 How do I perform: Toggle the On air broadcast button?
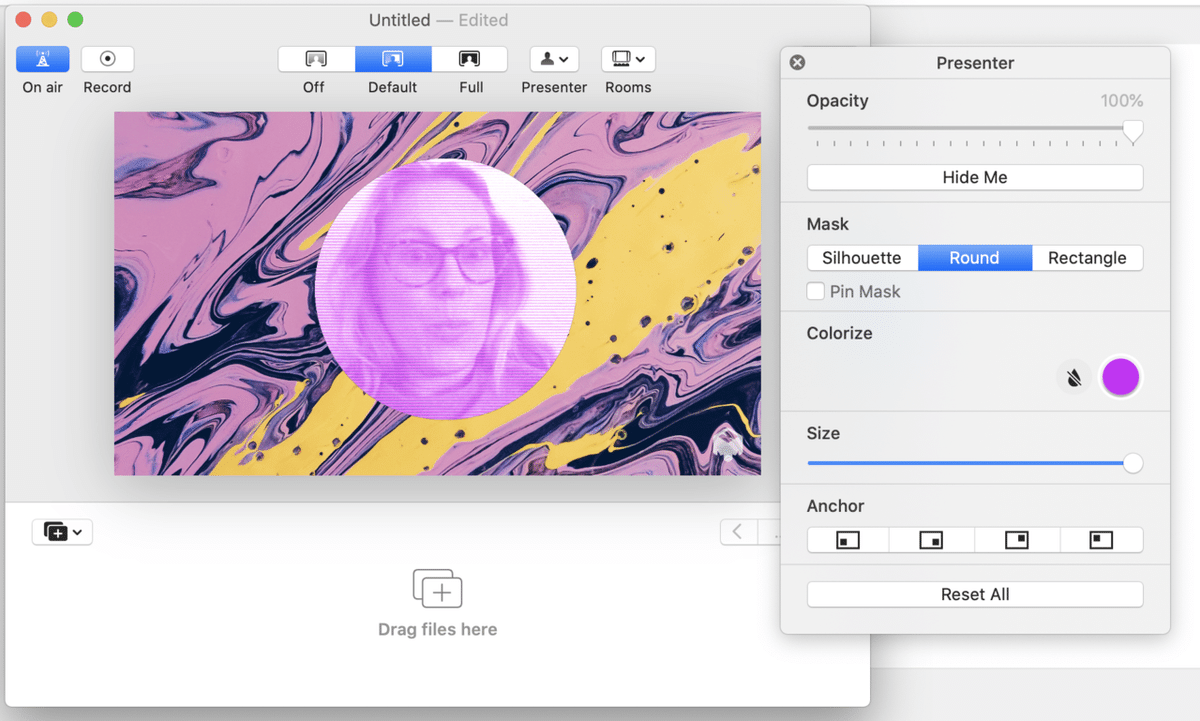tap(43, 59)
